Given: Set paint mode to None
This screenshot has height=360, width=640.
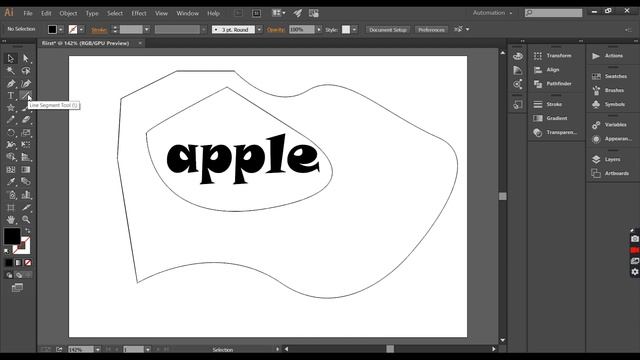Looking at the screenshot, I should tap(28, 262).
